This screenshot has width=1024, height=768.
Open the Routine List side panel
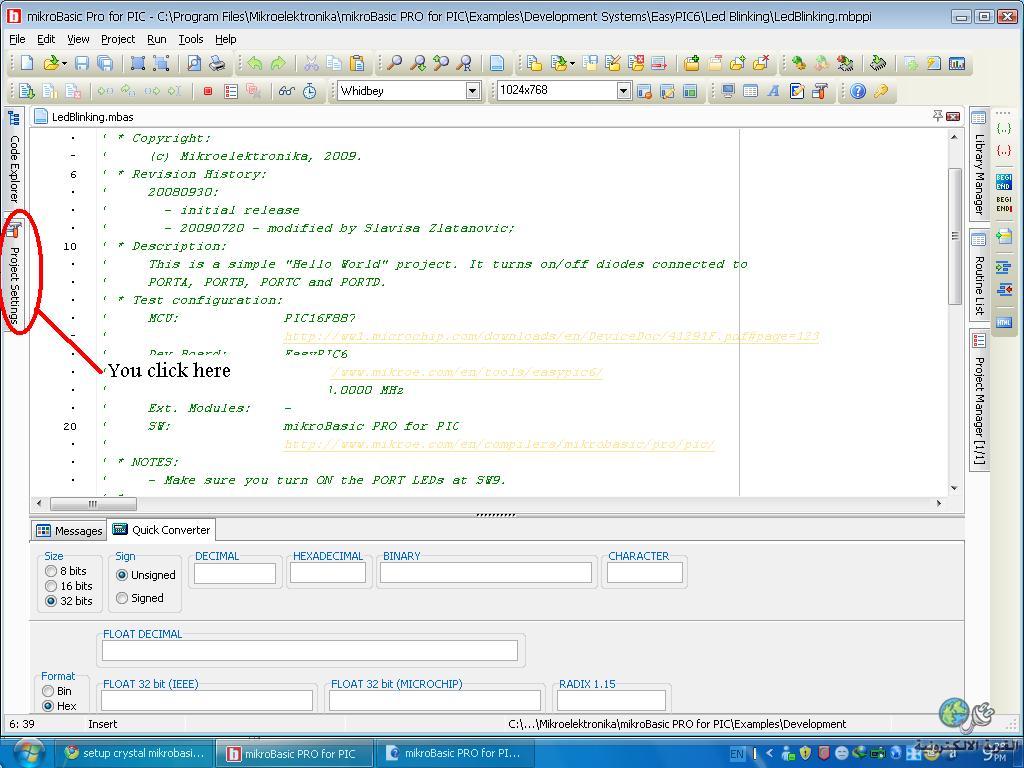point(978,275)
